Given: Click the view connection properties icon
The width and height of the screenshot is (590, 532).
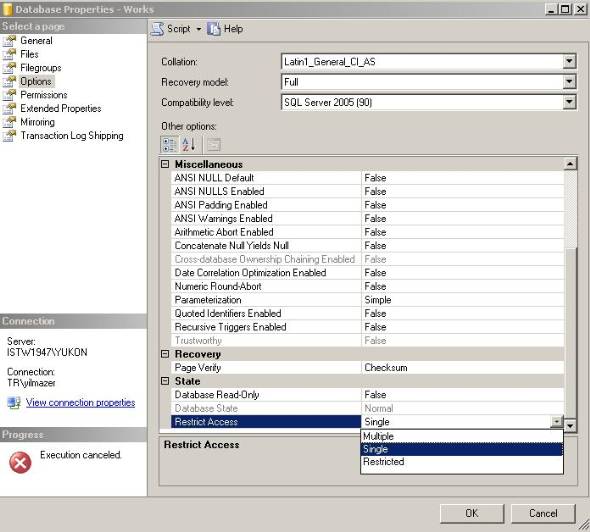Looking at the screenshot, I should pos(14,403).
